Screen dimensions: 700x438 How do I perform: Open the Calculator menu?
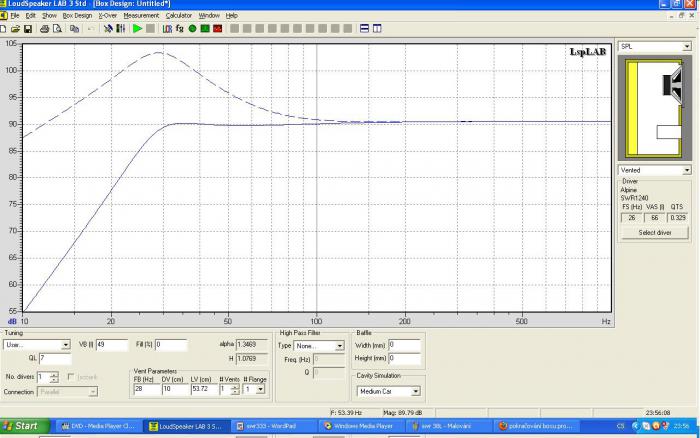(x=179, y=16)
